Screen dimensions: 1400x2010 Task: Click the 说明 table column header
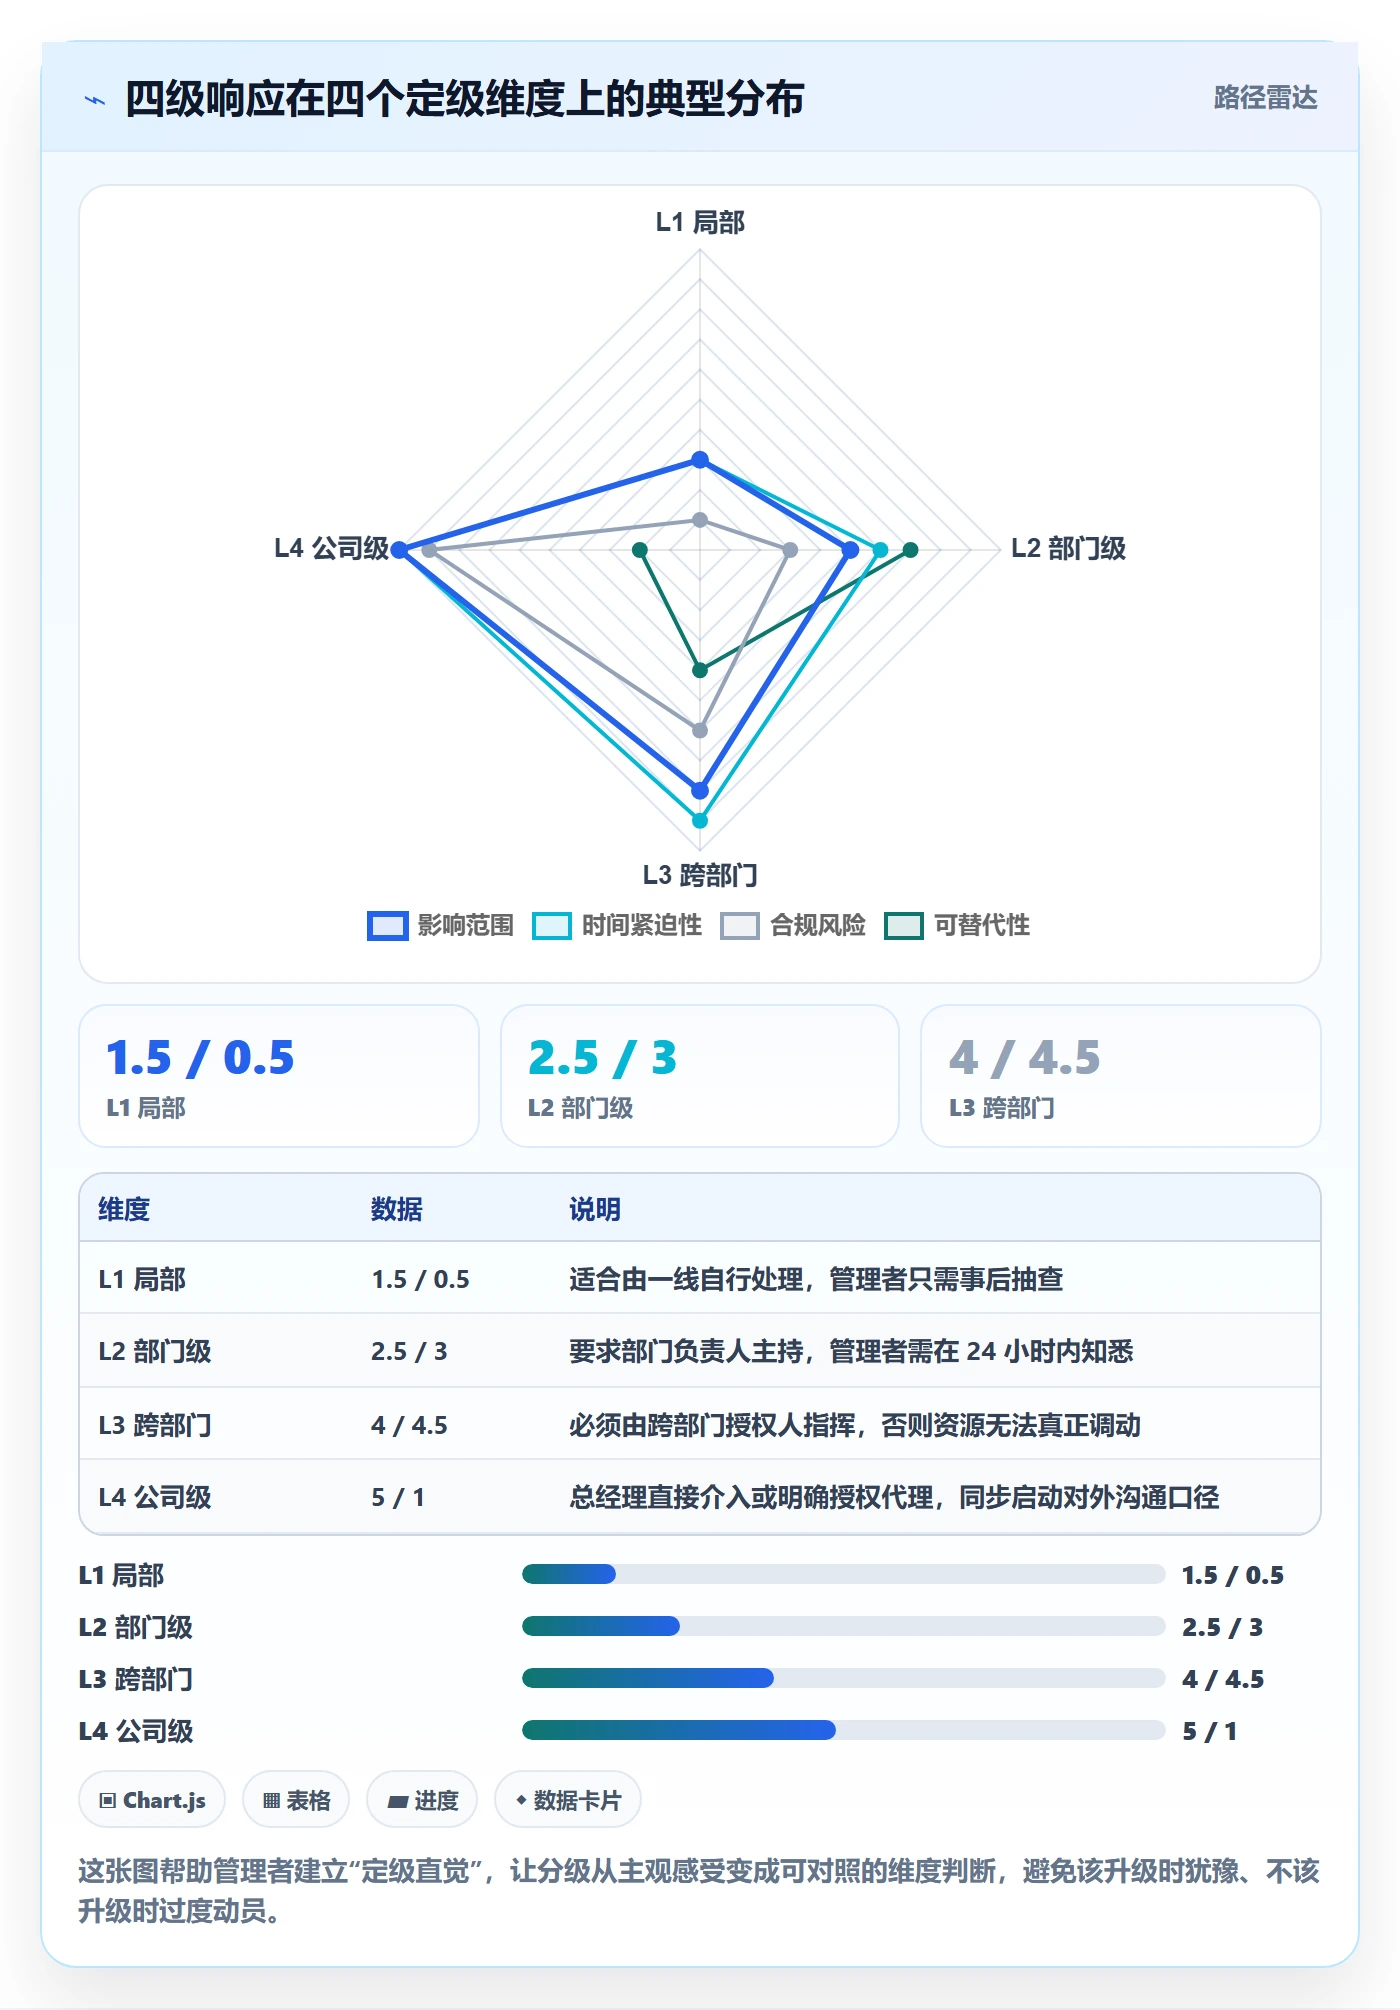tap(595, 1209)
